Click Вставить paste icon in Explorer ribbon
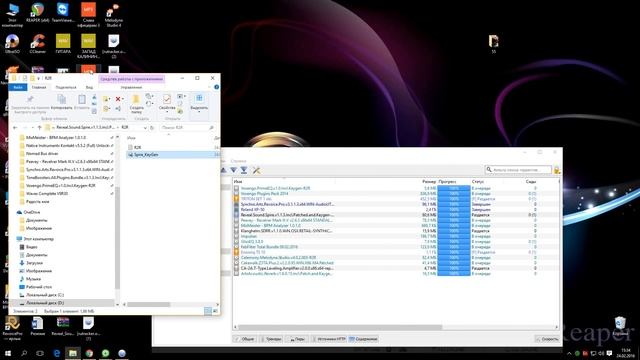The width and height of the screenshot is (640, 360). click(82, 102)
